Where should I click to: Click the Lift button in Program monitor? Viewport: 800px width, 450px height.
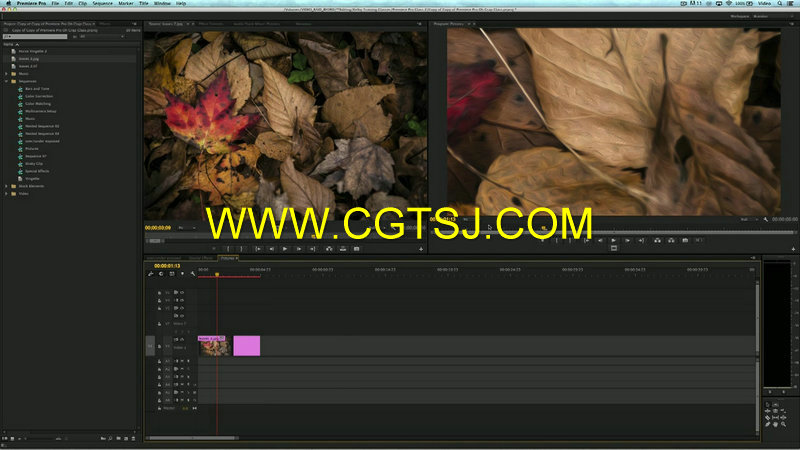[x=658, y=240]
